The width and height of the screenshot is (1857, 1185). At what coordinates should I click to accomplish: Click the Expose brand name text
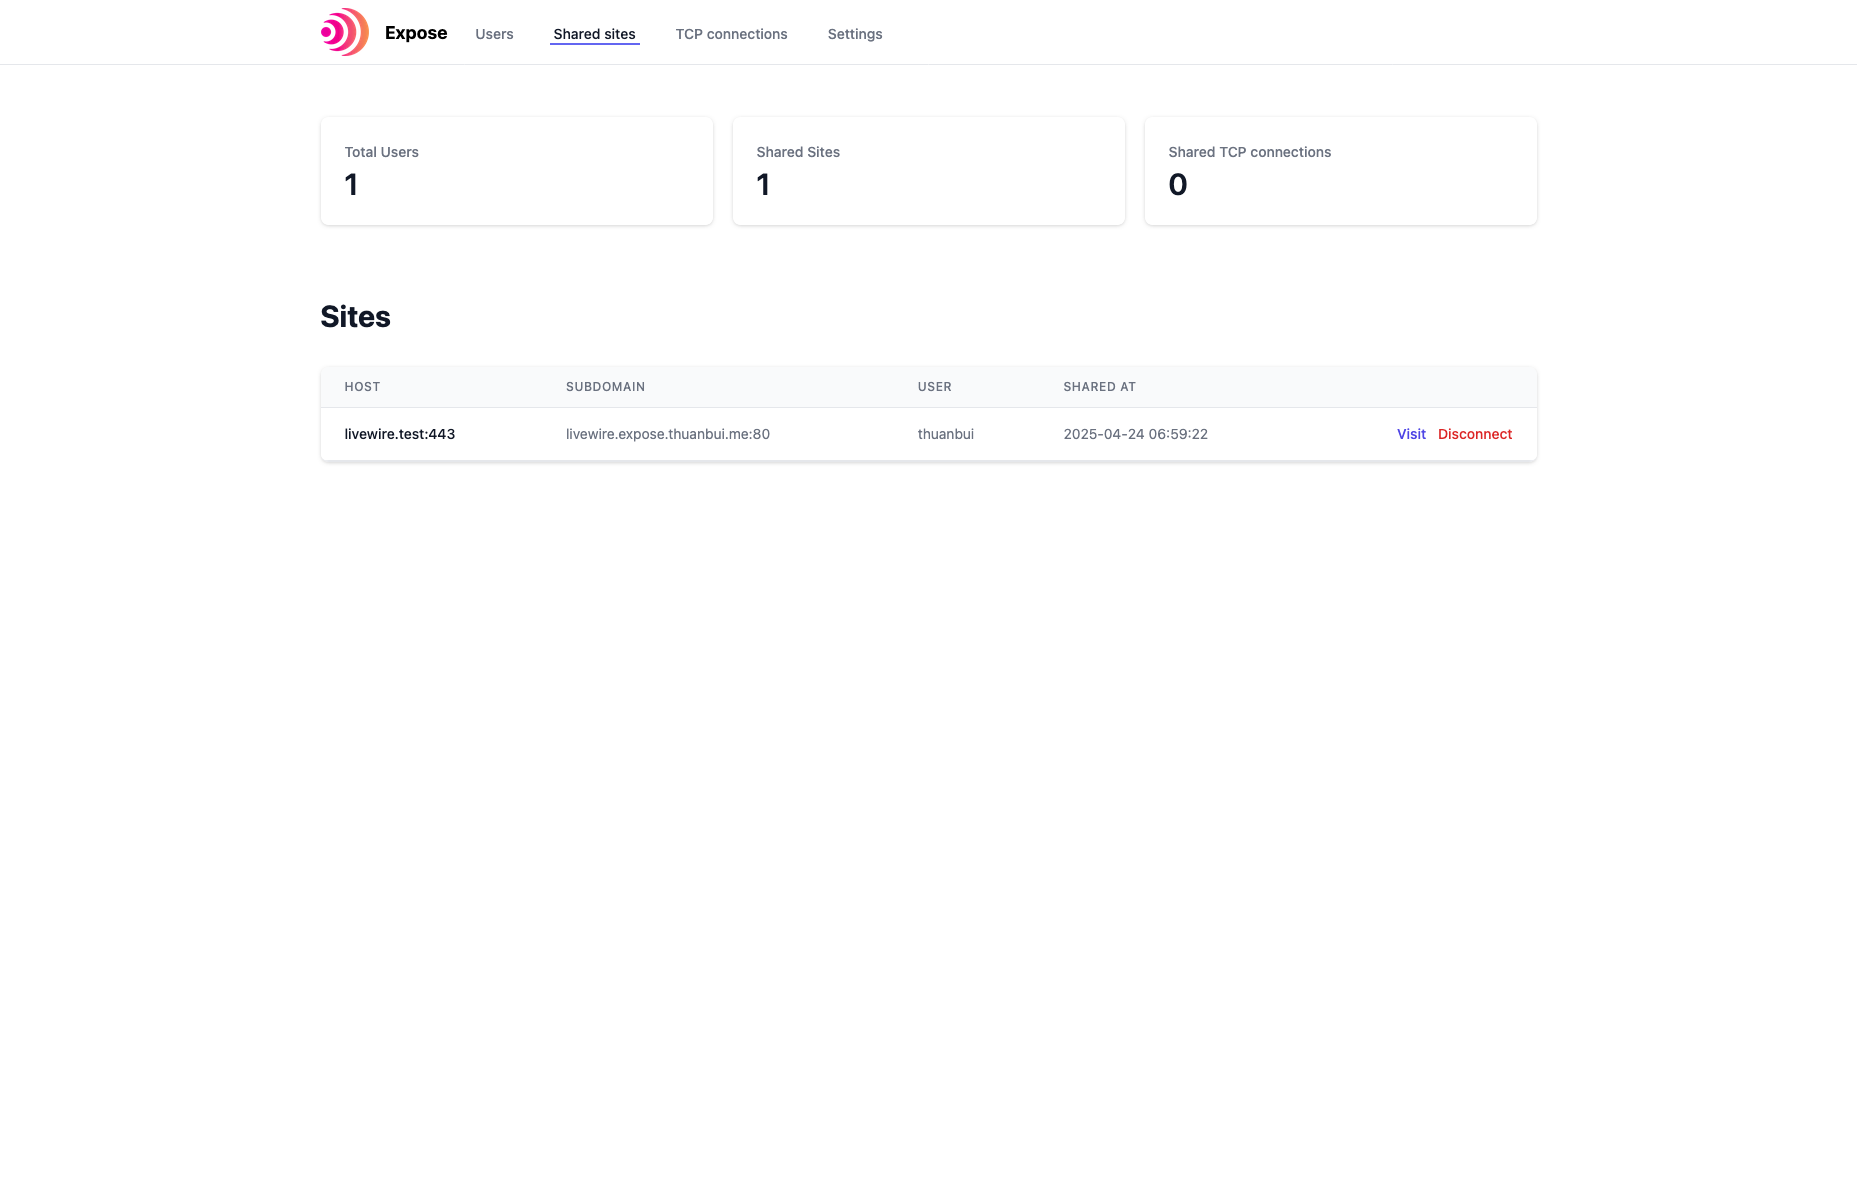pos(415,33)
